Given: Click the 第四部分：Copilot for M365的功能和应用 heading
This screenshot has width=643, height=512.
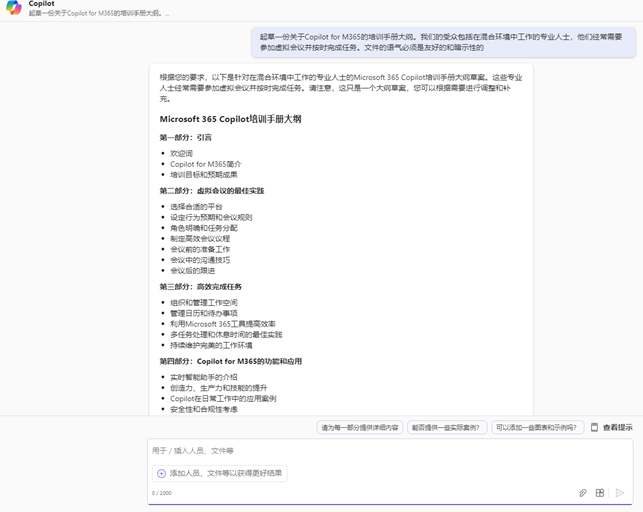Looking at the screenshot, I should 230,361.
